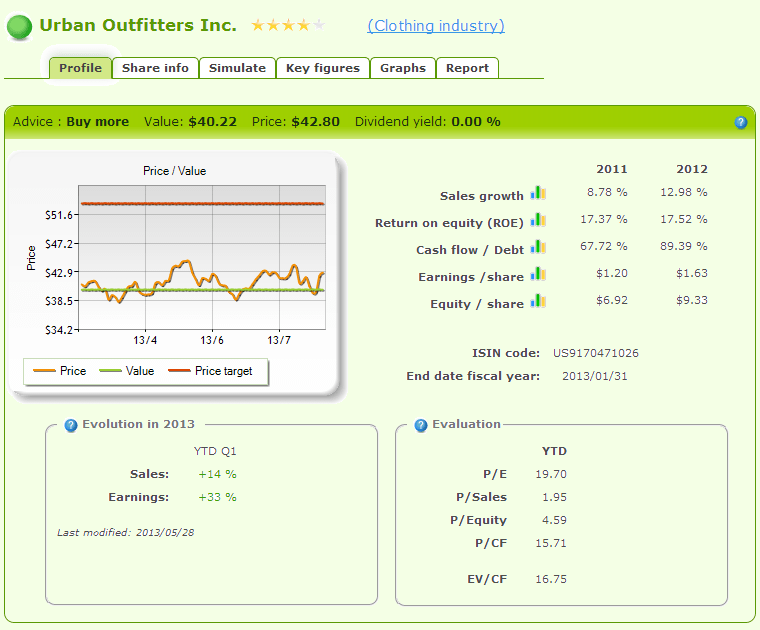Screen dimensions: 760x630
Task: Click the Urban Outfitters Inc. title
Action: coord(138,25)
